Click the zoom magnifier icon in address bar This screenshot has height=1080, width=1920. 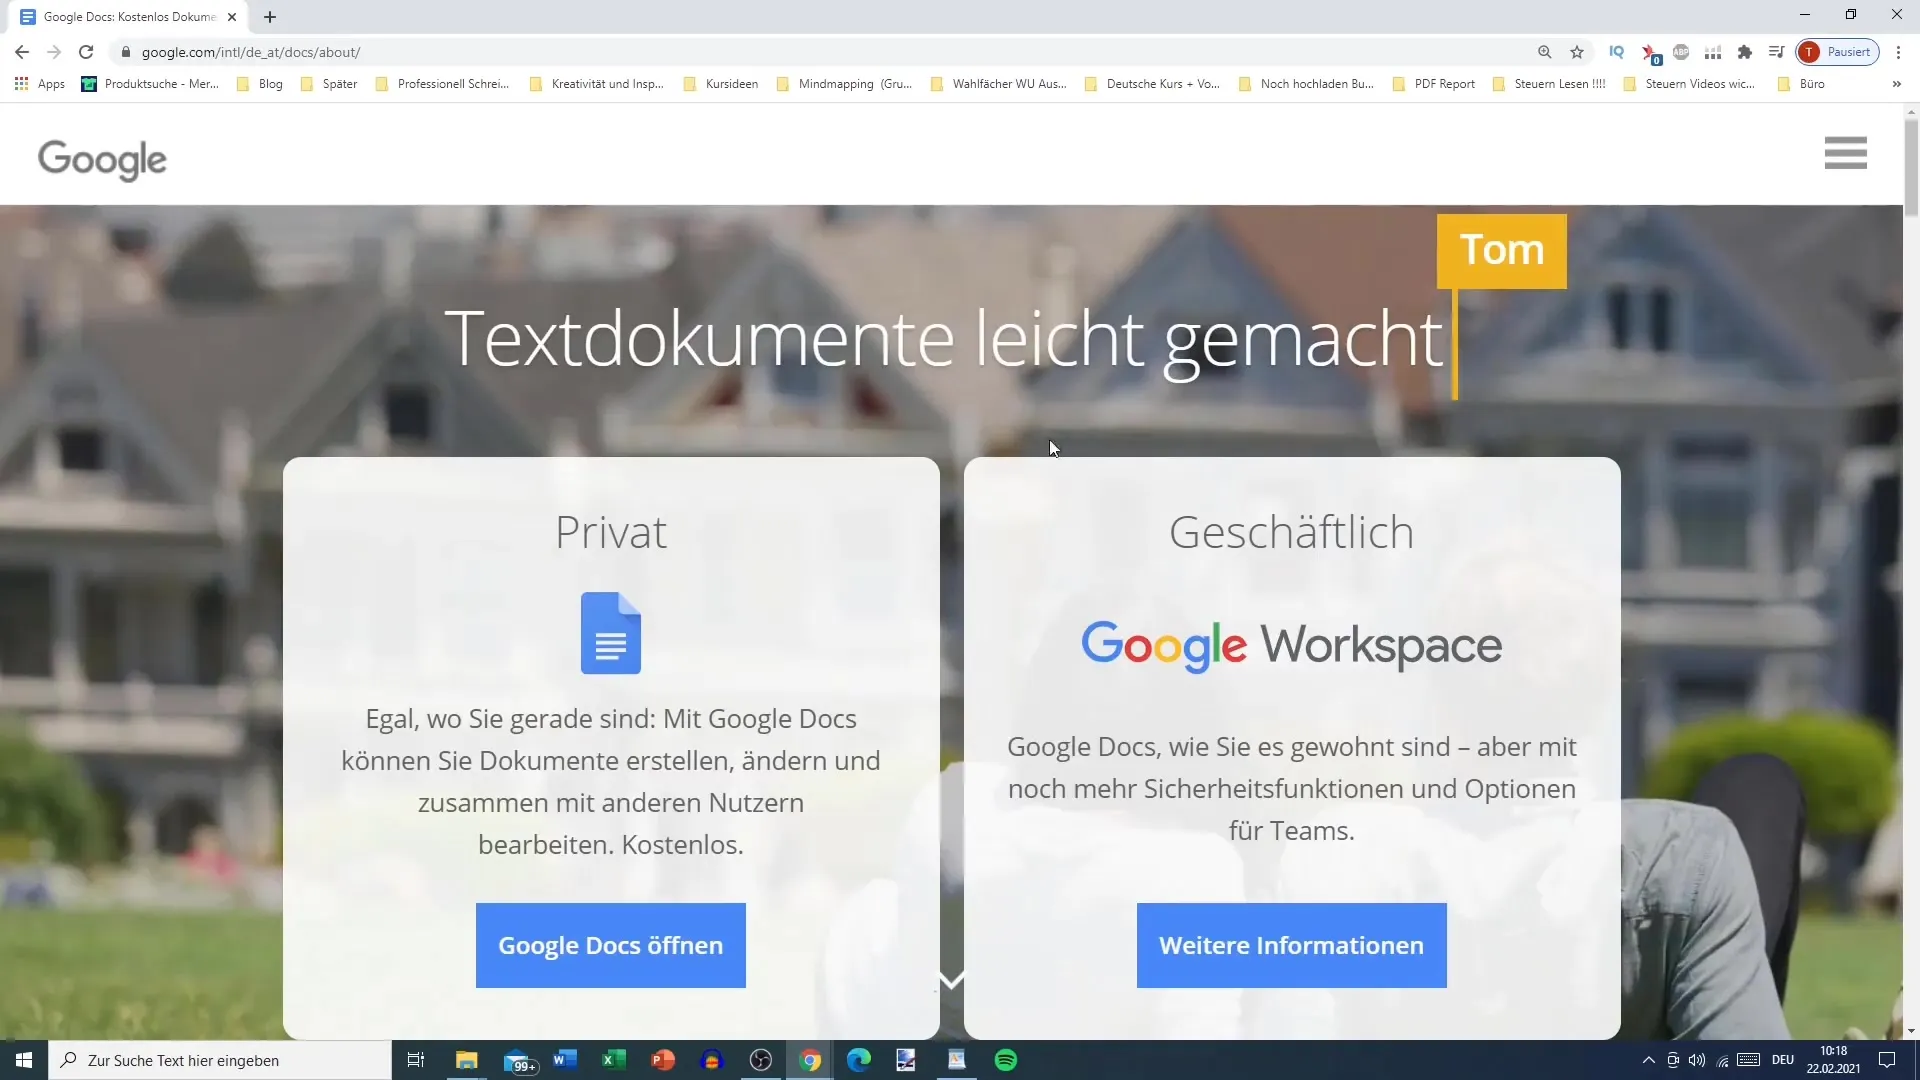click(1545, 52)
